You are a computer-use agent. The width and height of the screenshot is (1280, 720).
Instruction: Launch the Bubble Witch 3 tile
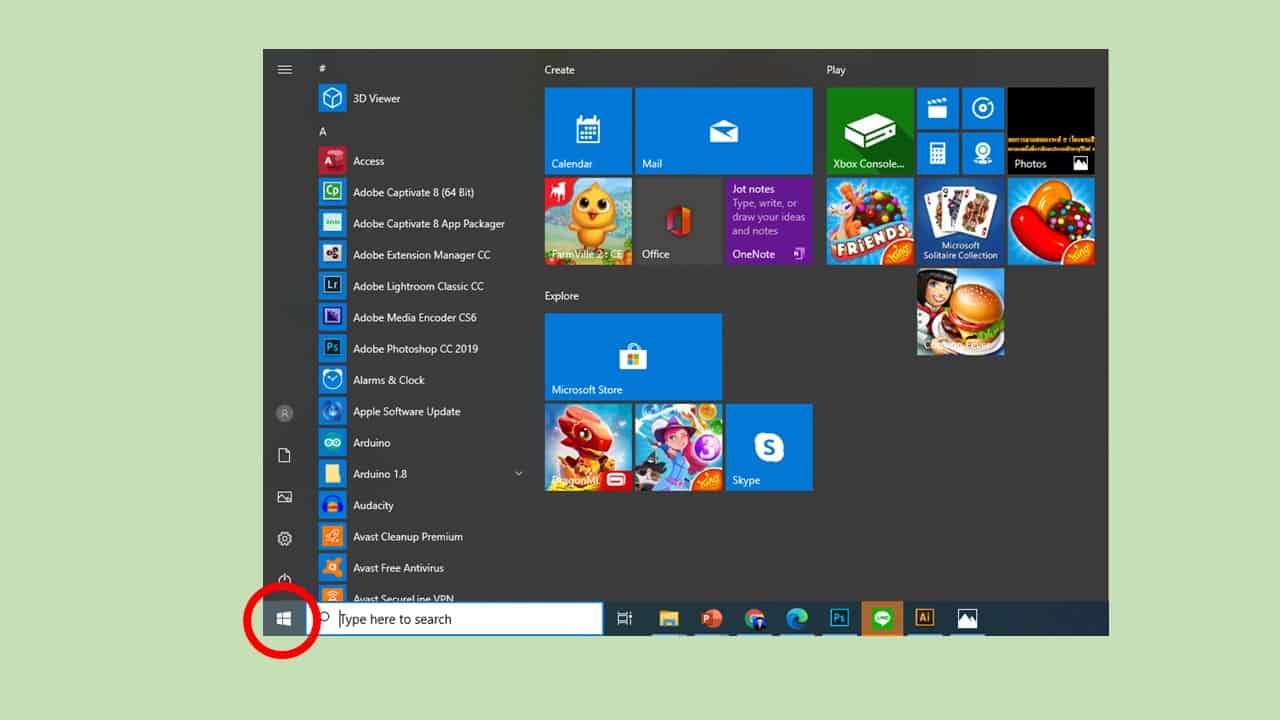[x=678, y=447]
